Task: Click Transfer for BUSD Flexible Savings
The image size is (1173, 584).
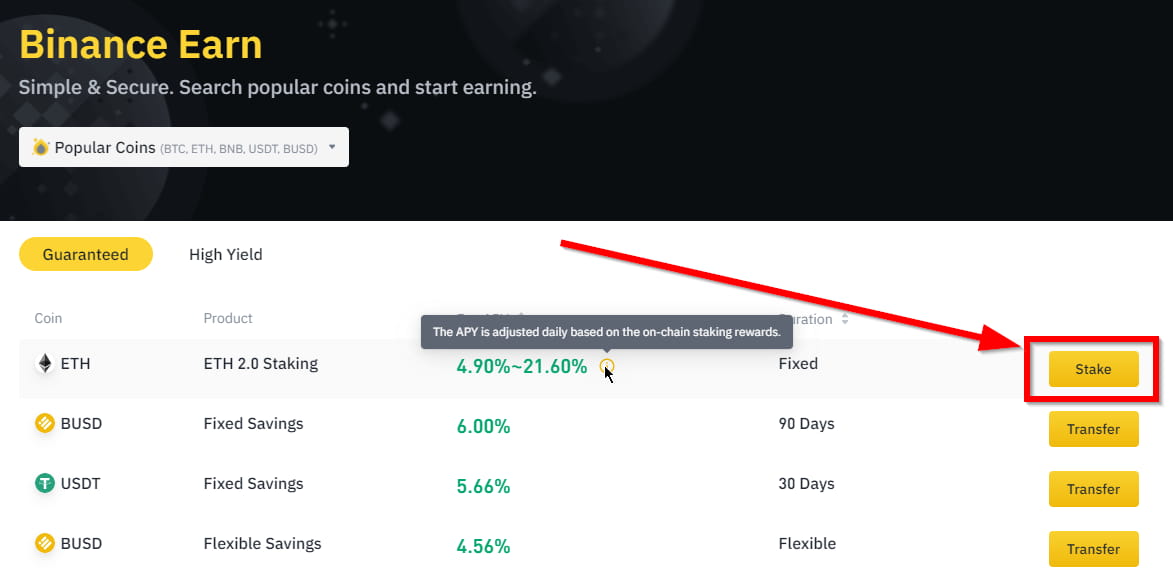Action: coord(1093,549)
